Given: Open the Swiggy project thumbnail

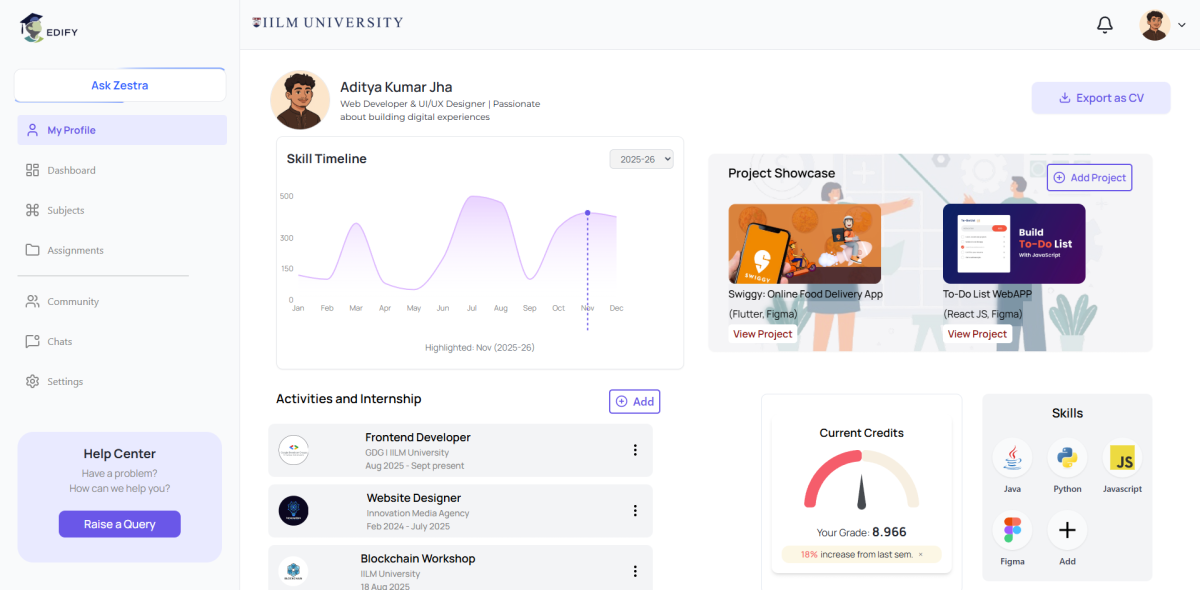Looking at the screenshot, I should 804,244.
